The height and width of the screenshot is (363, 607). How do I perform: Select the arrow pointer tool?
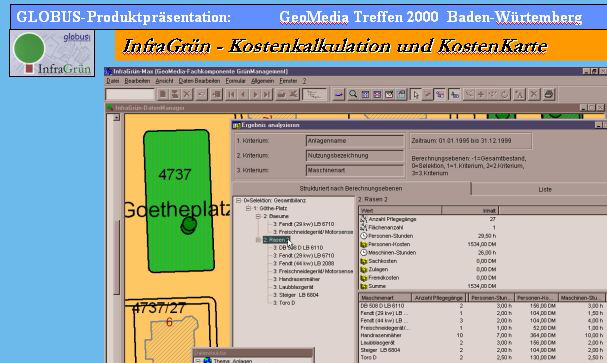coord(416,94)
